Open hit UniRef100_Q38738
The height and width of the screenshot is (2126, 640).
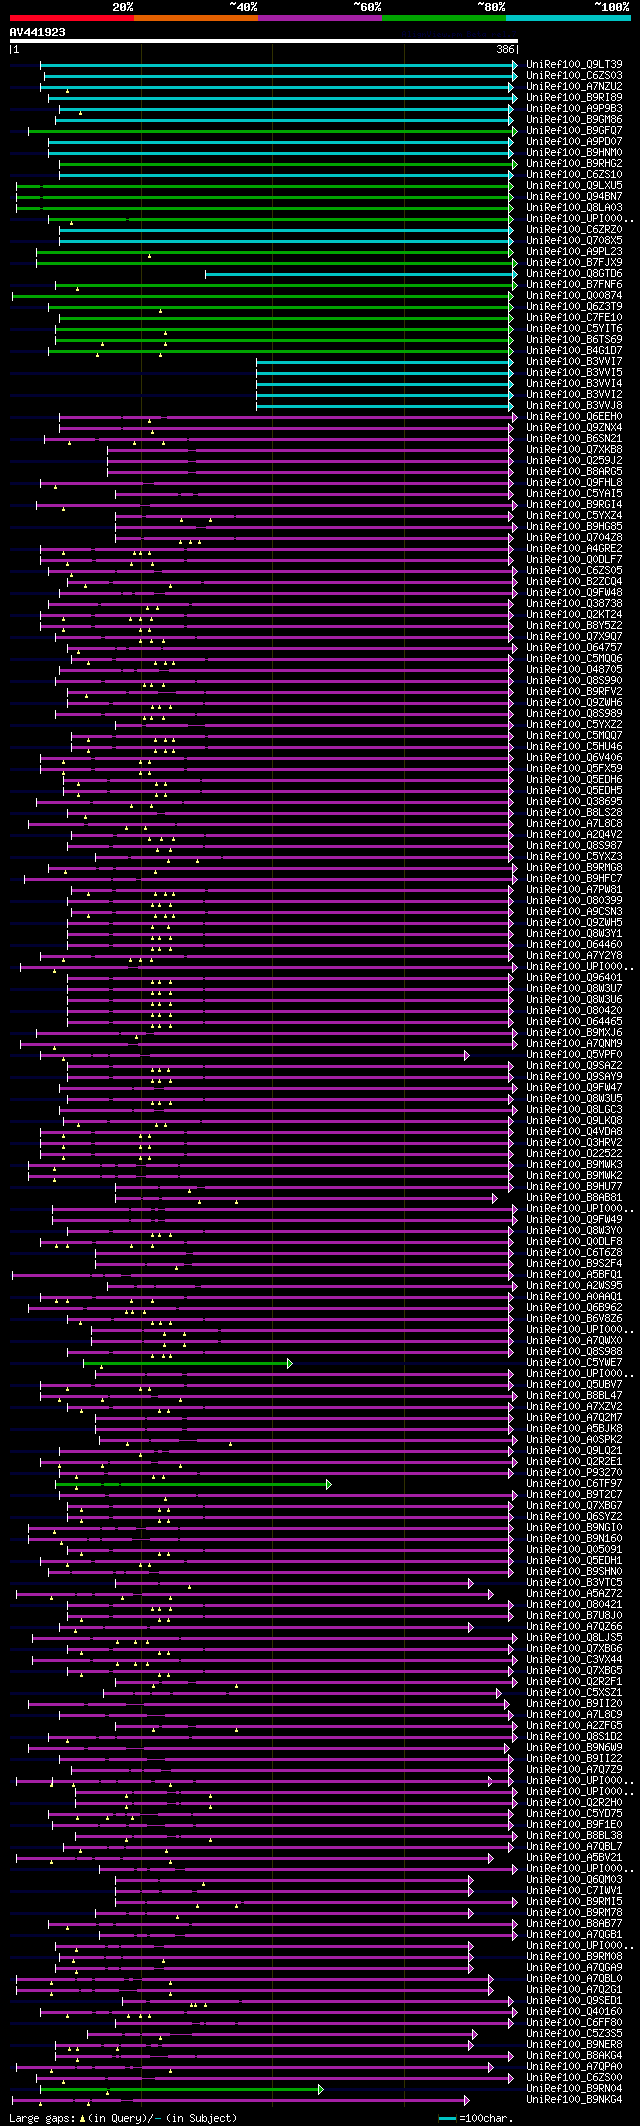[x=574, y=604]
